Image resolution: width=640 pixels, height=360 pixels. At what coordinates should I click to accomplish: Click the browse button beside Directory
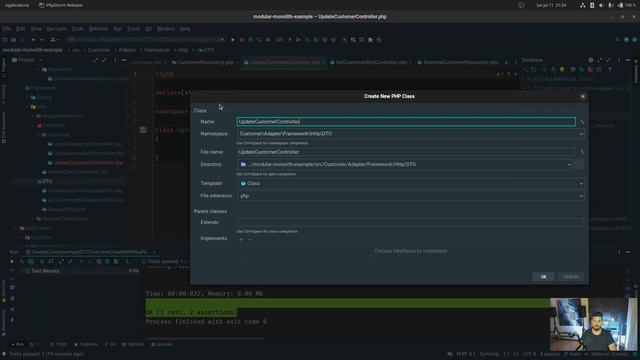coord(579,164)
